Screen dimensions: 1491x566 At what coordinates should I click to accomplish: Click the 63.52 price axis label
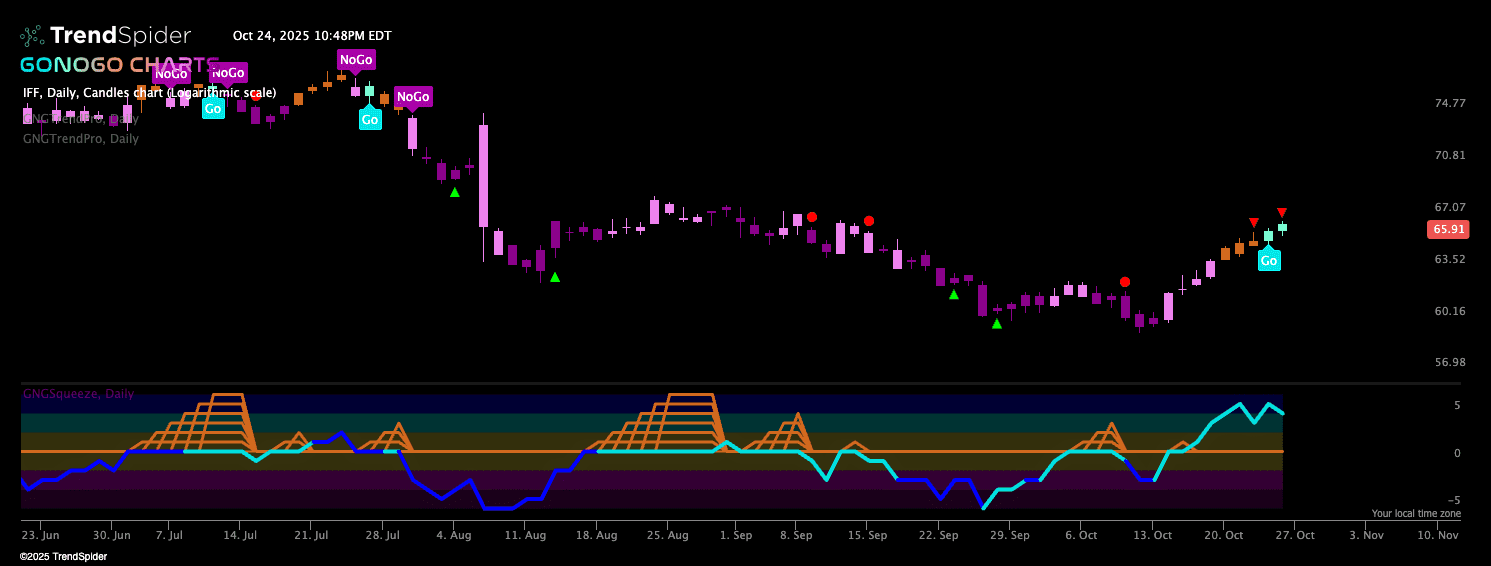coord(1450,259)
